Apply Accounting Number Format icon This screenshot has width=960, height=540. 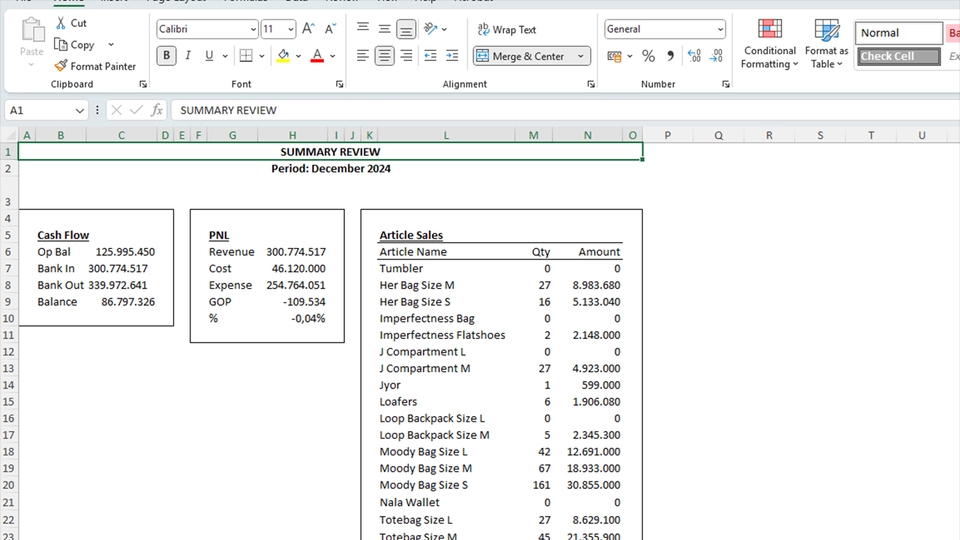[614, 56]
